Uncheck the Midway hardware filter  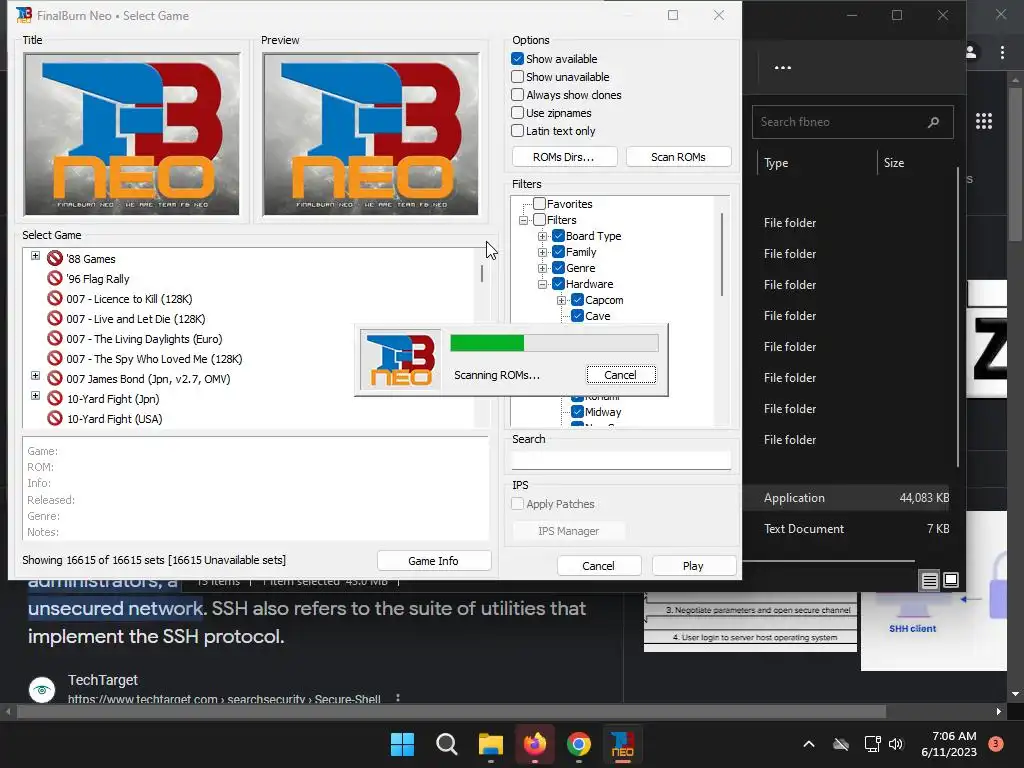577,411
